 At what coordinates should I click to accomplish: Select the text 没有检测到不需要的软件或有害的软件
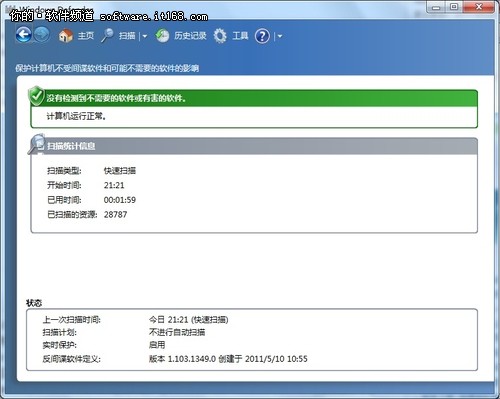pyautogui.click(x=116, y=98)
